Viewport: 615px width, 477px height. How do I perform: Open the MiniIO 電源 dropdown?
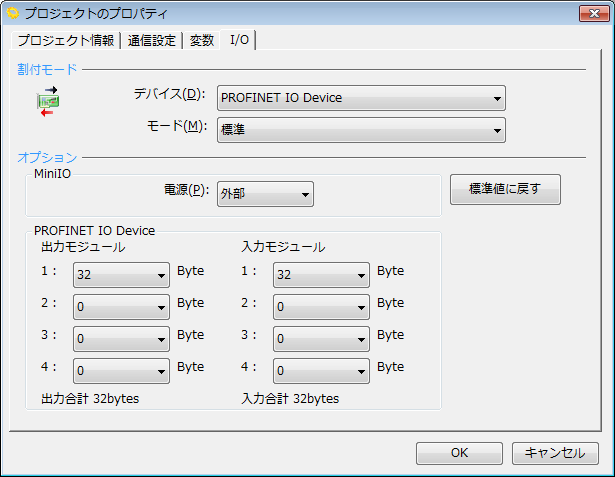[265, 194]
